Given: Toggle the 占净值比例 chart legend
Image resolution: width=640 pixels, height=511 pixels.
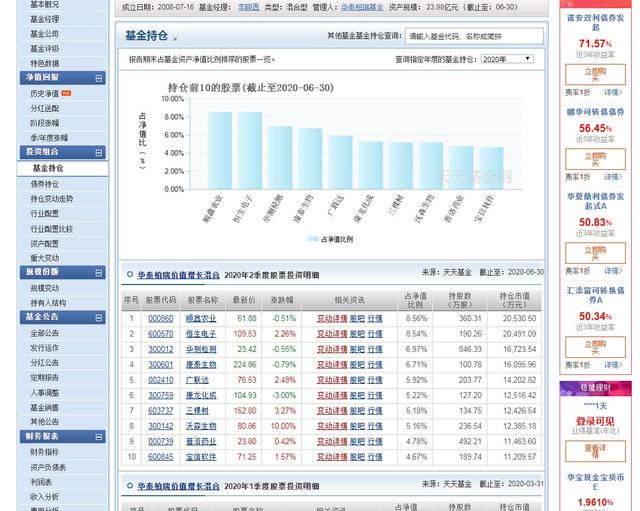Looking at the screenshot, I should (330, 239).
